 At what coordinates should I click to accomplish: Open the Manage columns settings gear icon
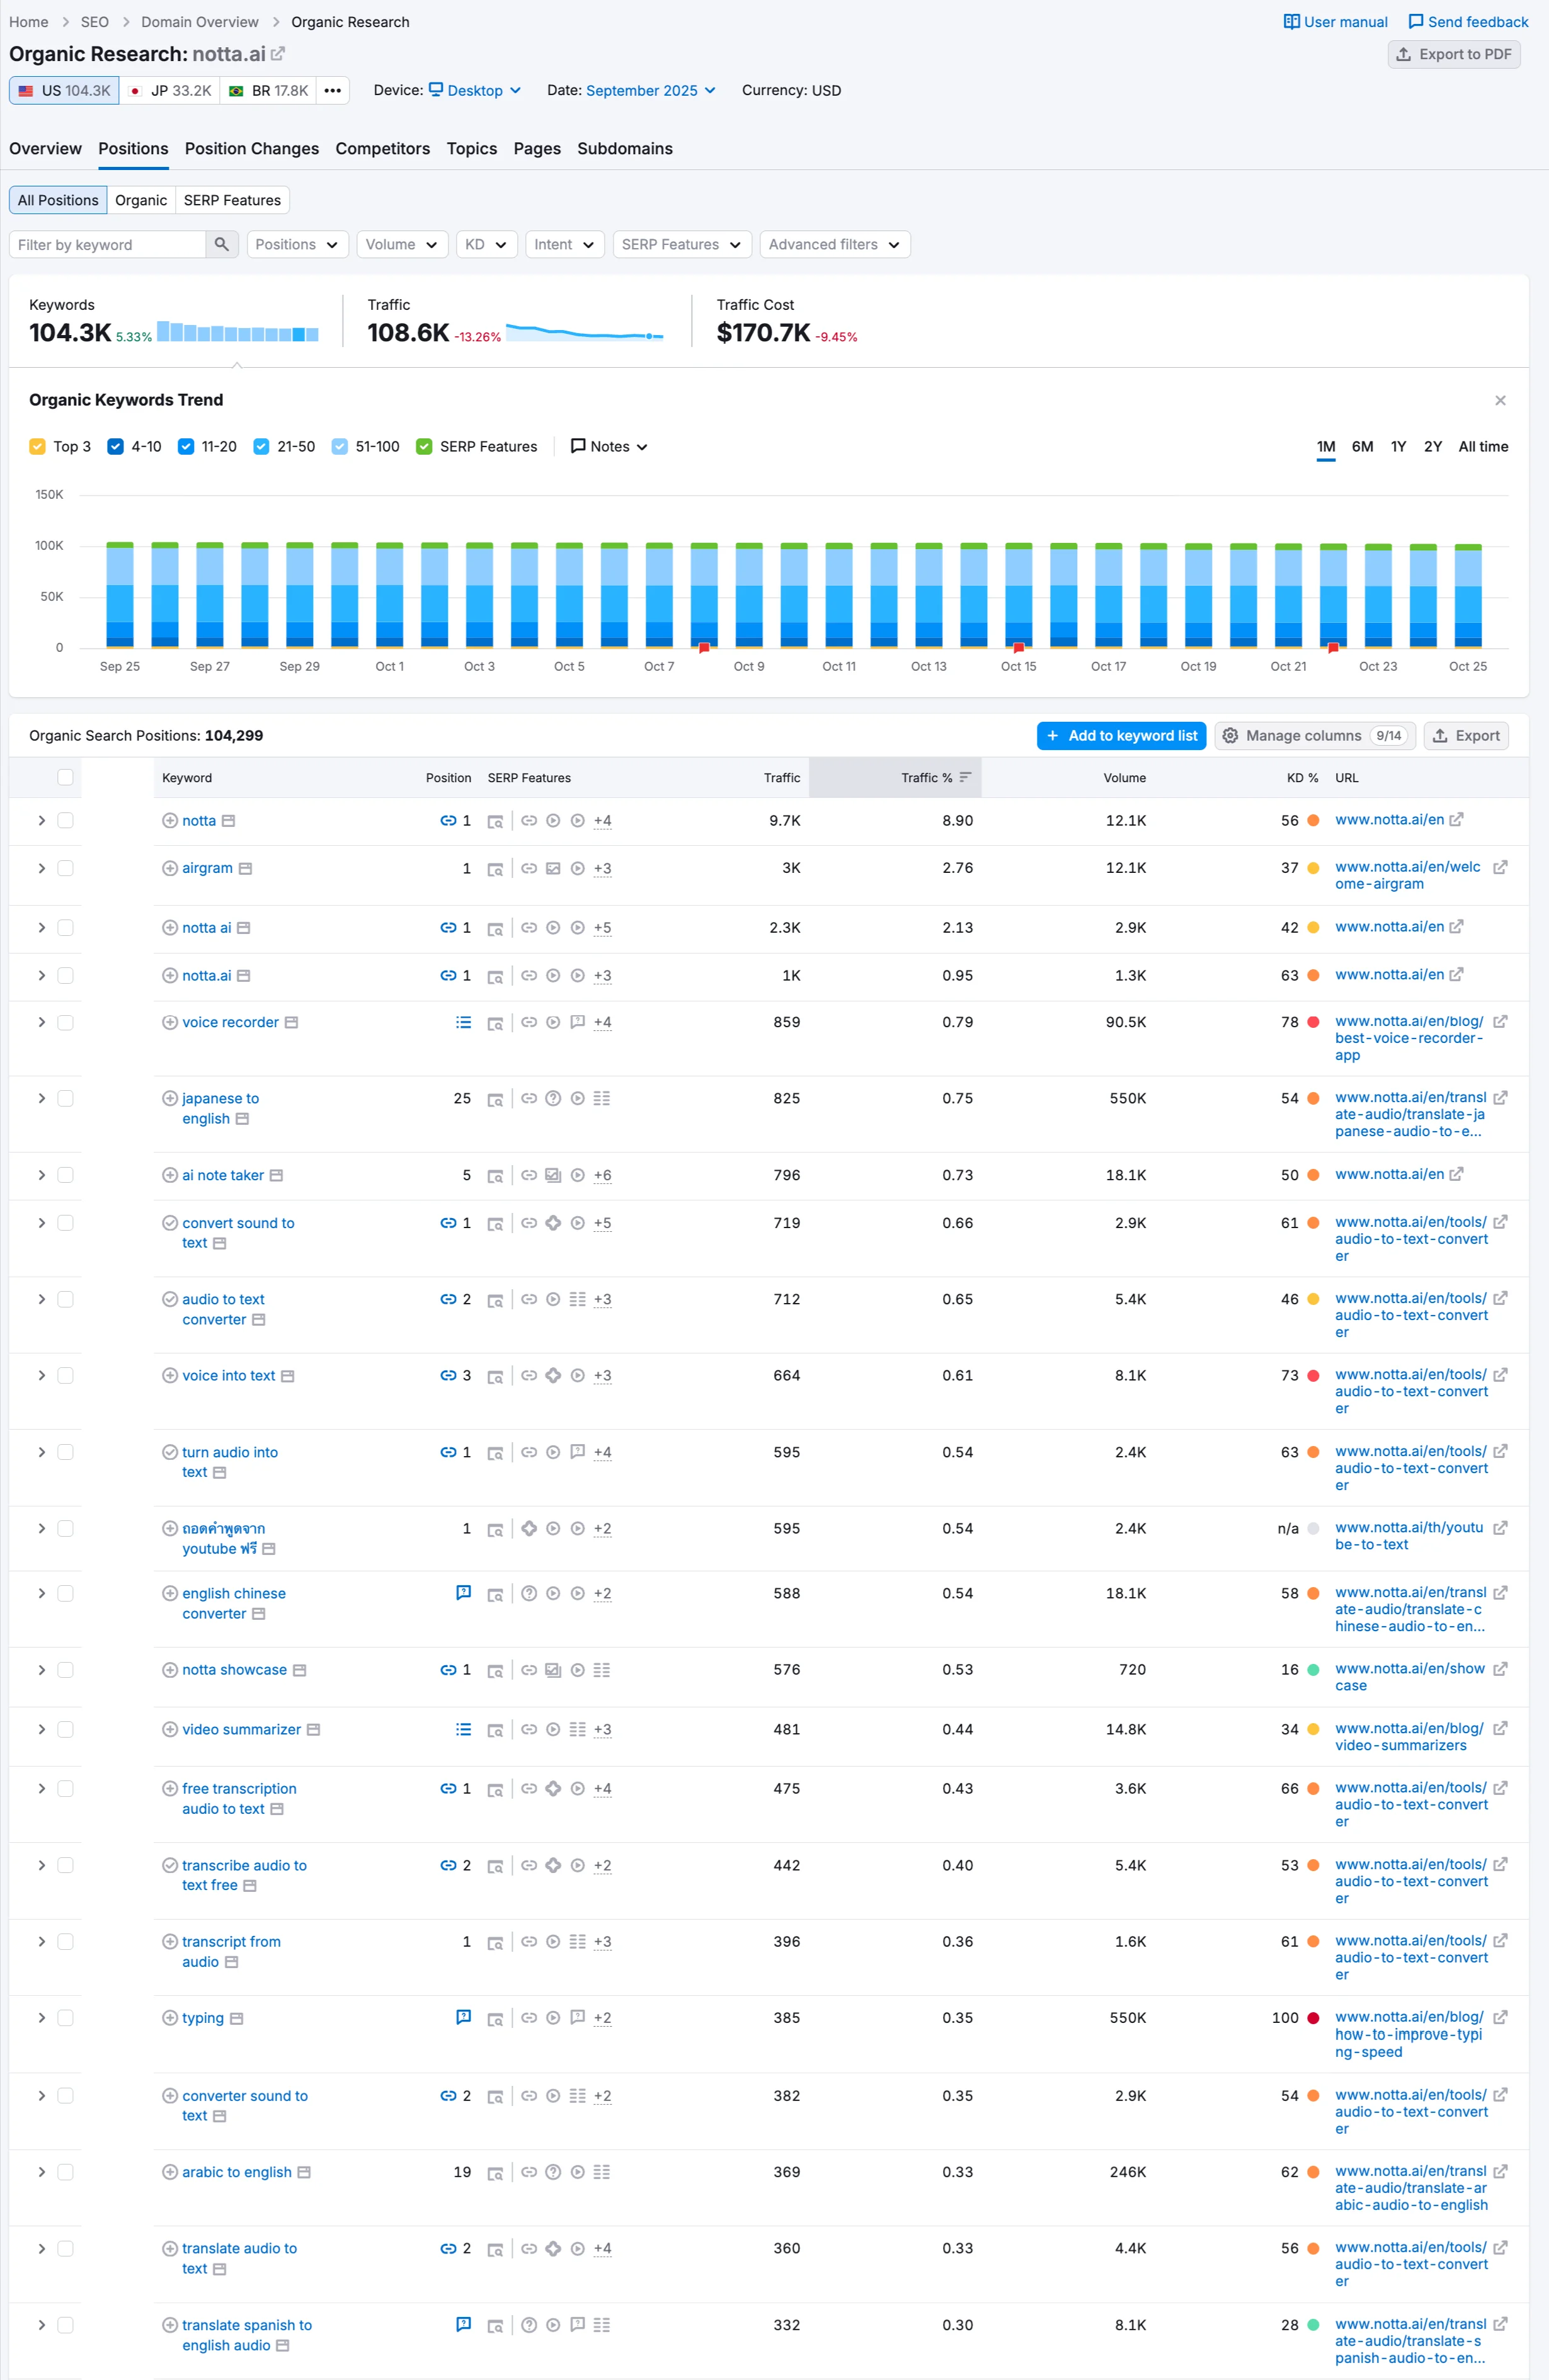pyautogui.click(x=1231, y=735)
